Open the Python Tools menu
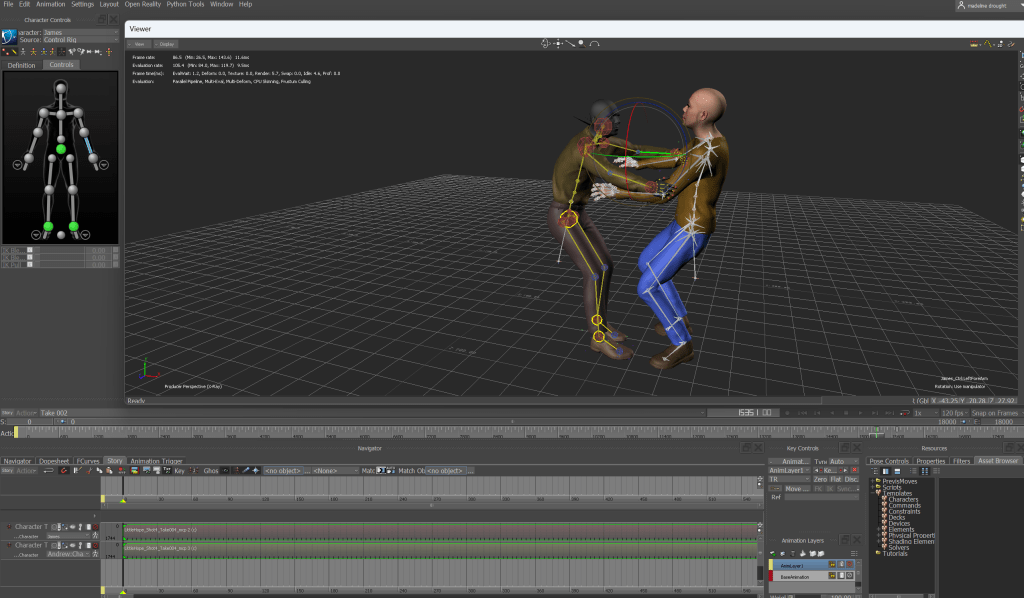1024x598 pixels. click(x=186, y=5)
